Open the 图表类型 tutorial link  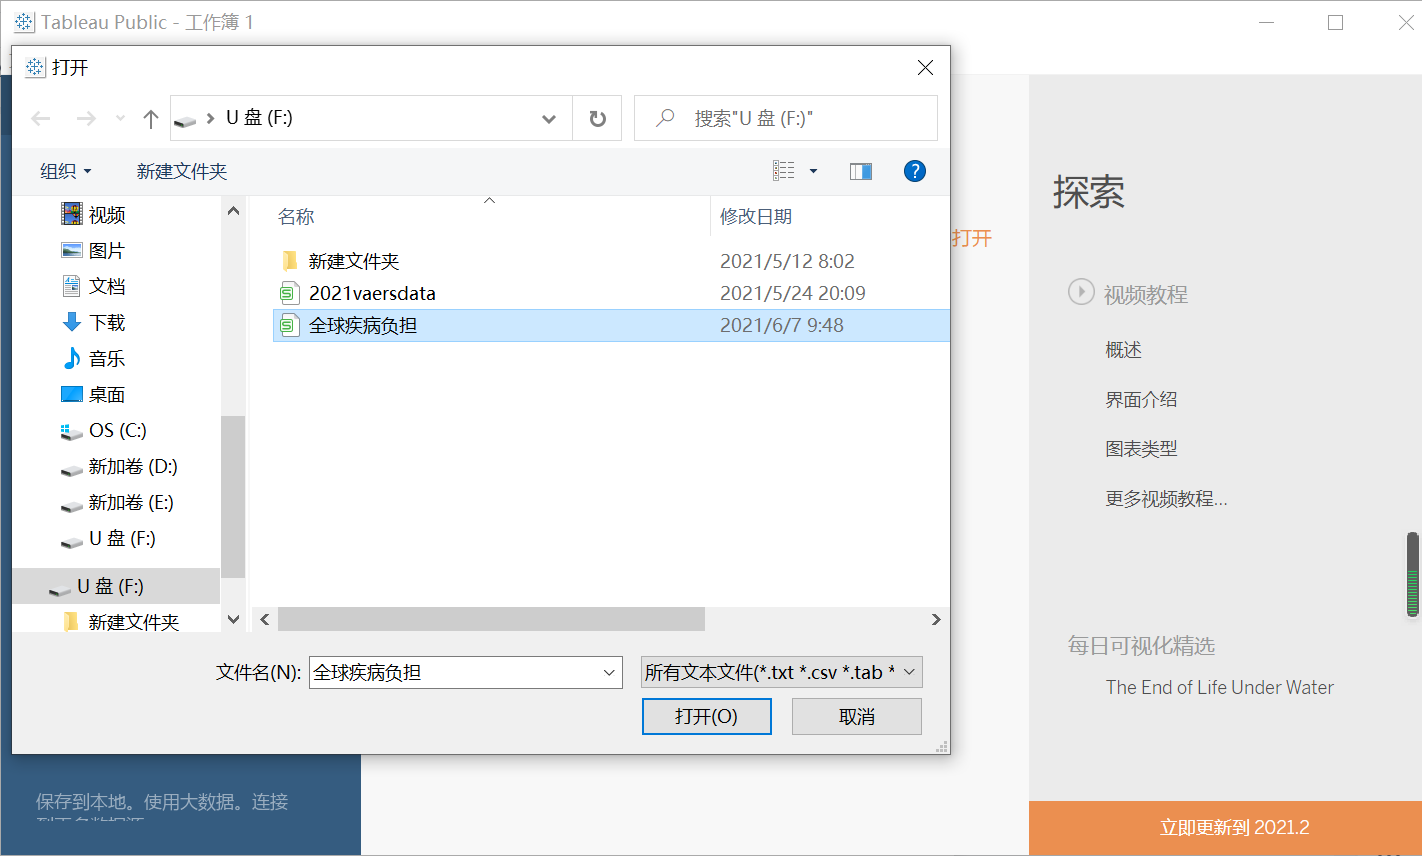[1141, 448]
